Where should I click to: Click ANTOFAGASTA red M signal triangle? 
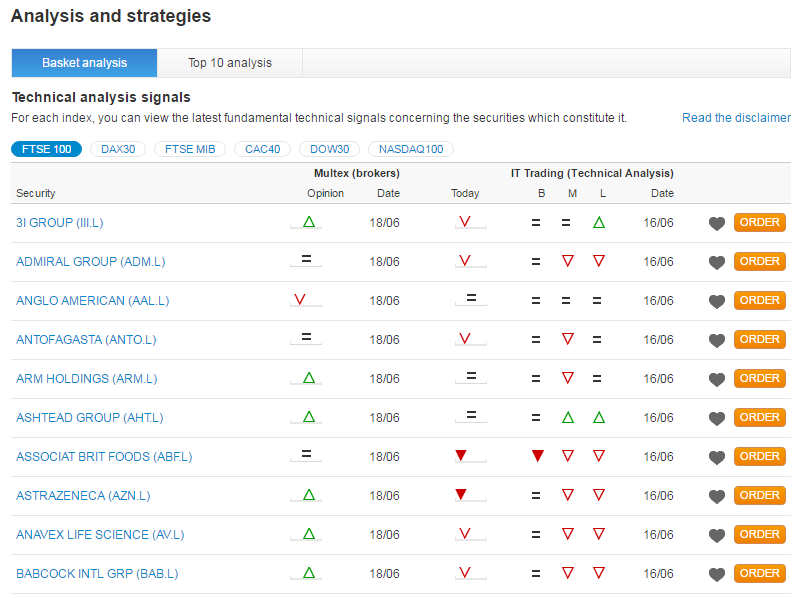(568, 339)
